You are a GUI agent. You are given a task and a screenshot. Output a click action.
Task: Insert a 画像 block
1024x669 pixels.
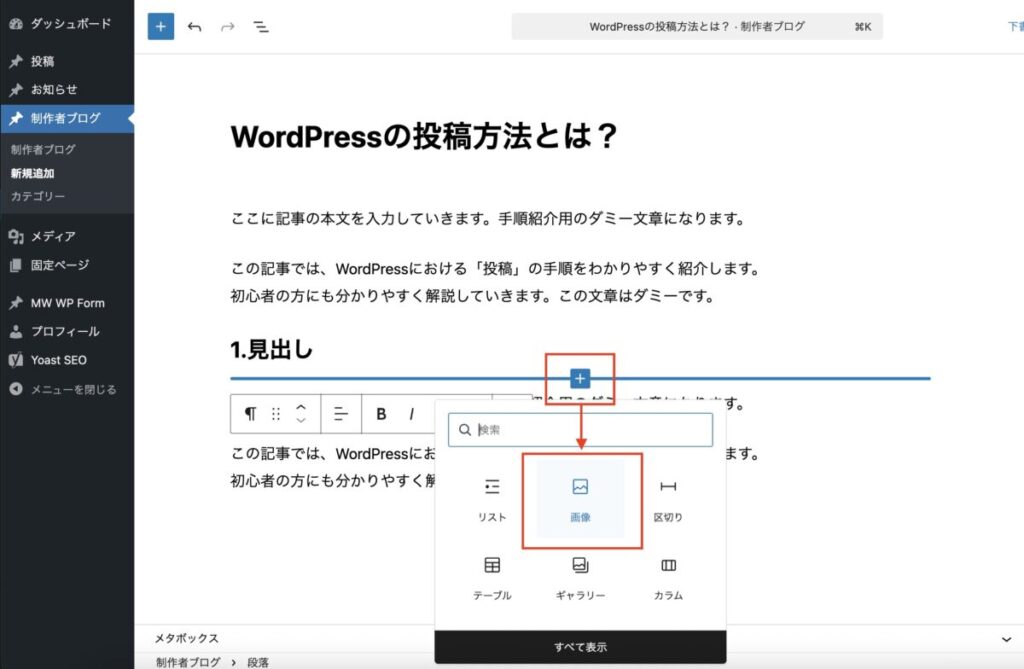point(581,500)
